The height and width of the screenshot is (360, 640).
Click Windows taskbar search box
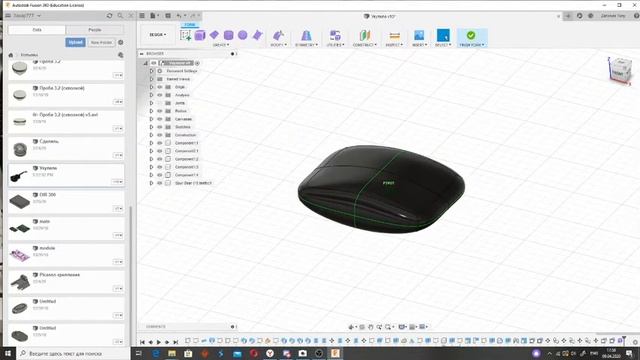click(x=73, y=353)
